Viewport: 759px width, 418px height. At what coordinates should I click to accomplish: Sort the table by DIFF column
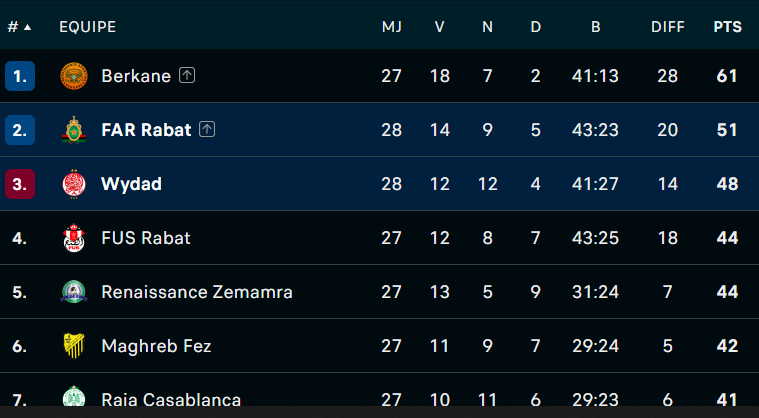coord(668,27)
